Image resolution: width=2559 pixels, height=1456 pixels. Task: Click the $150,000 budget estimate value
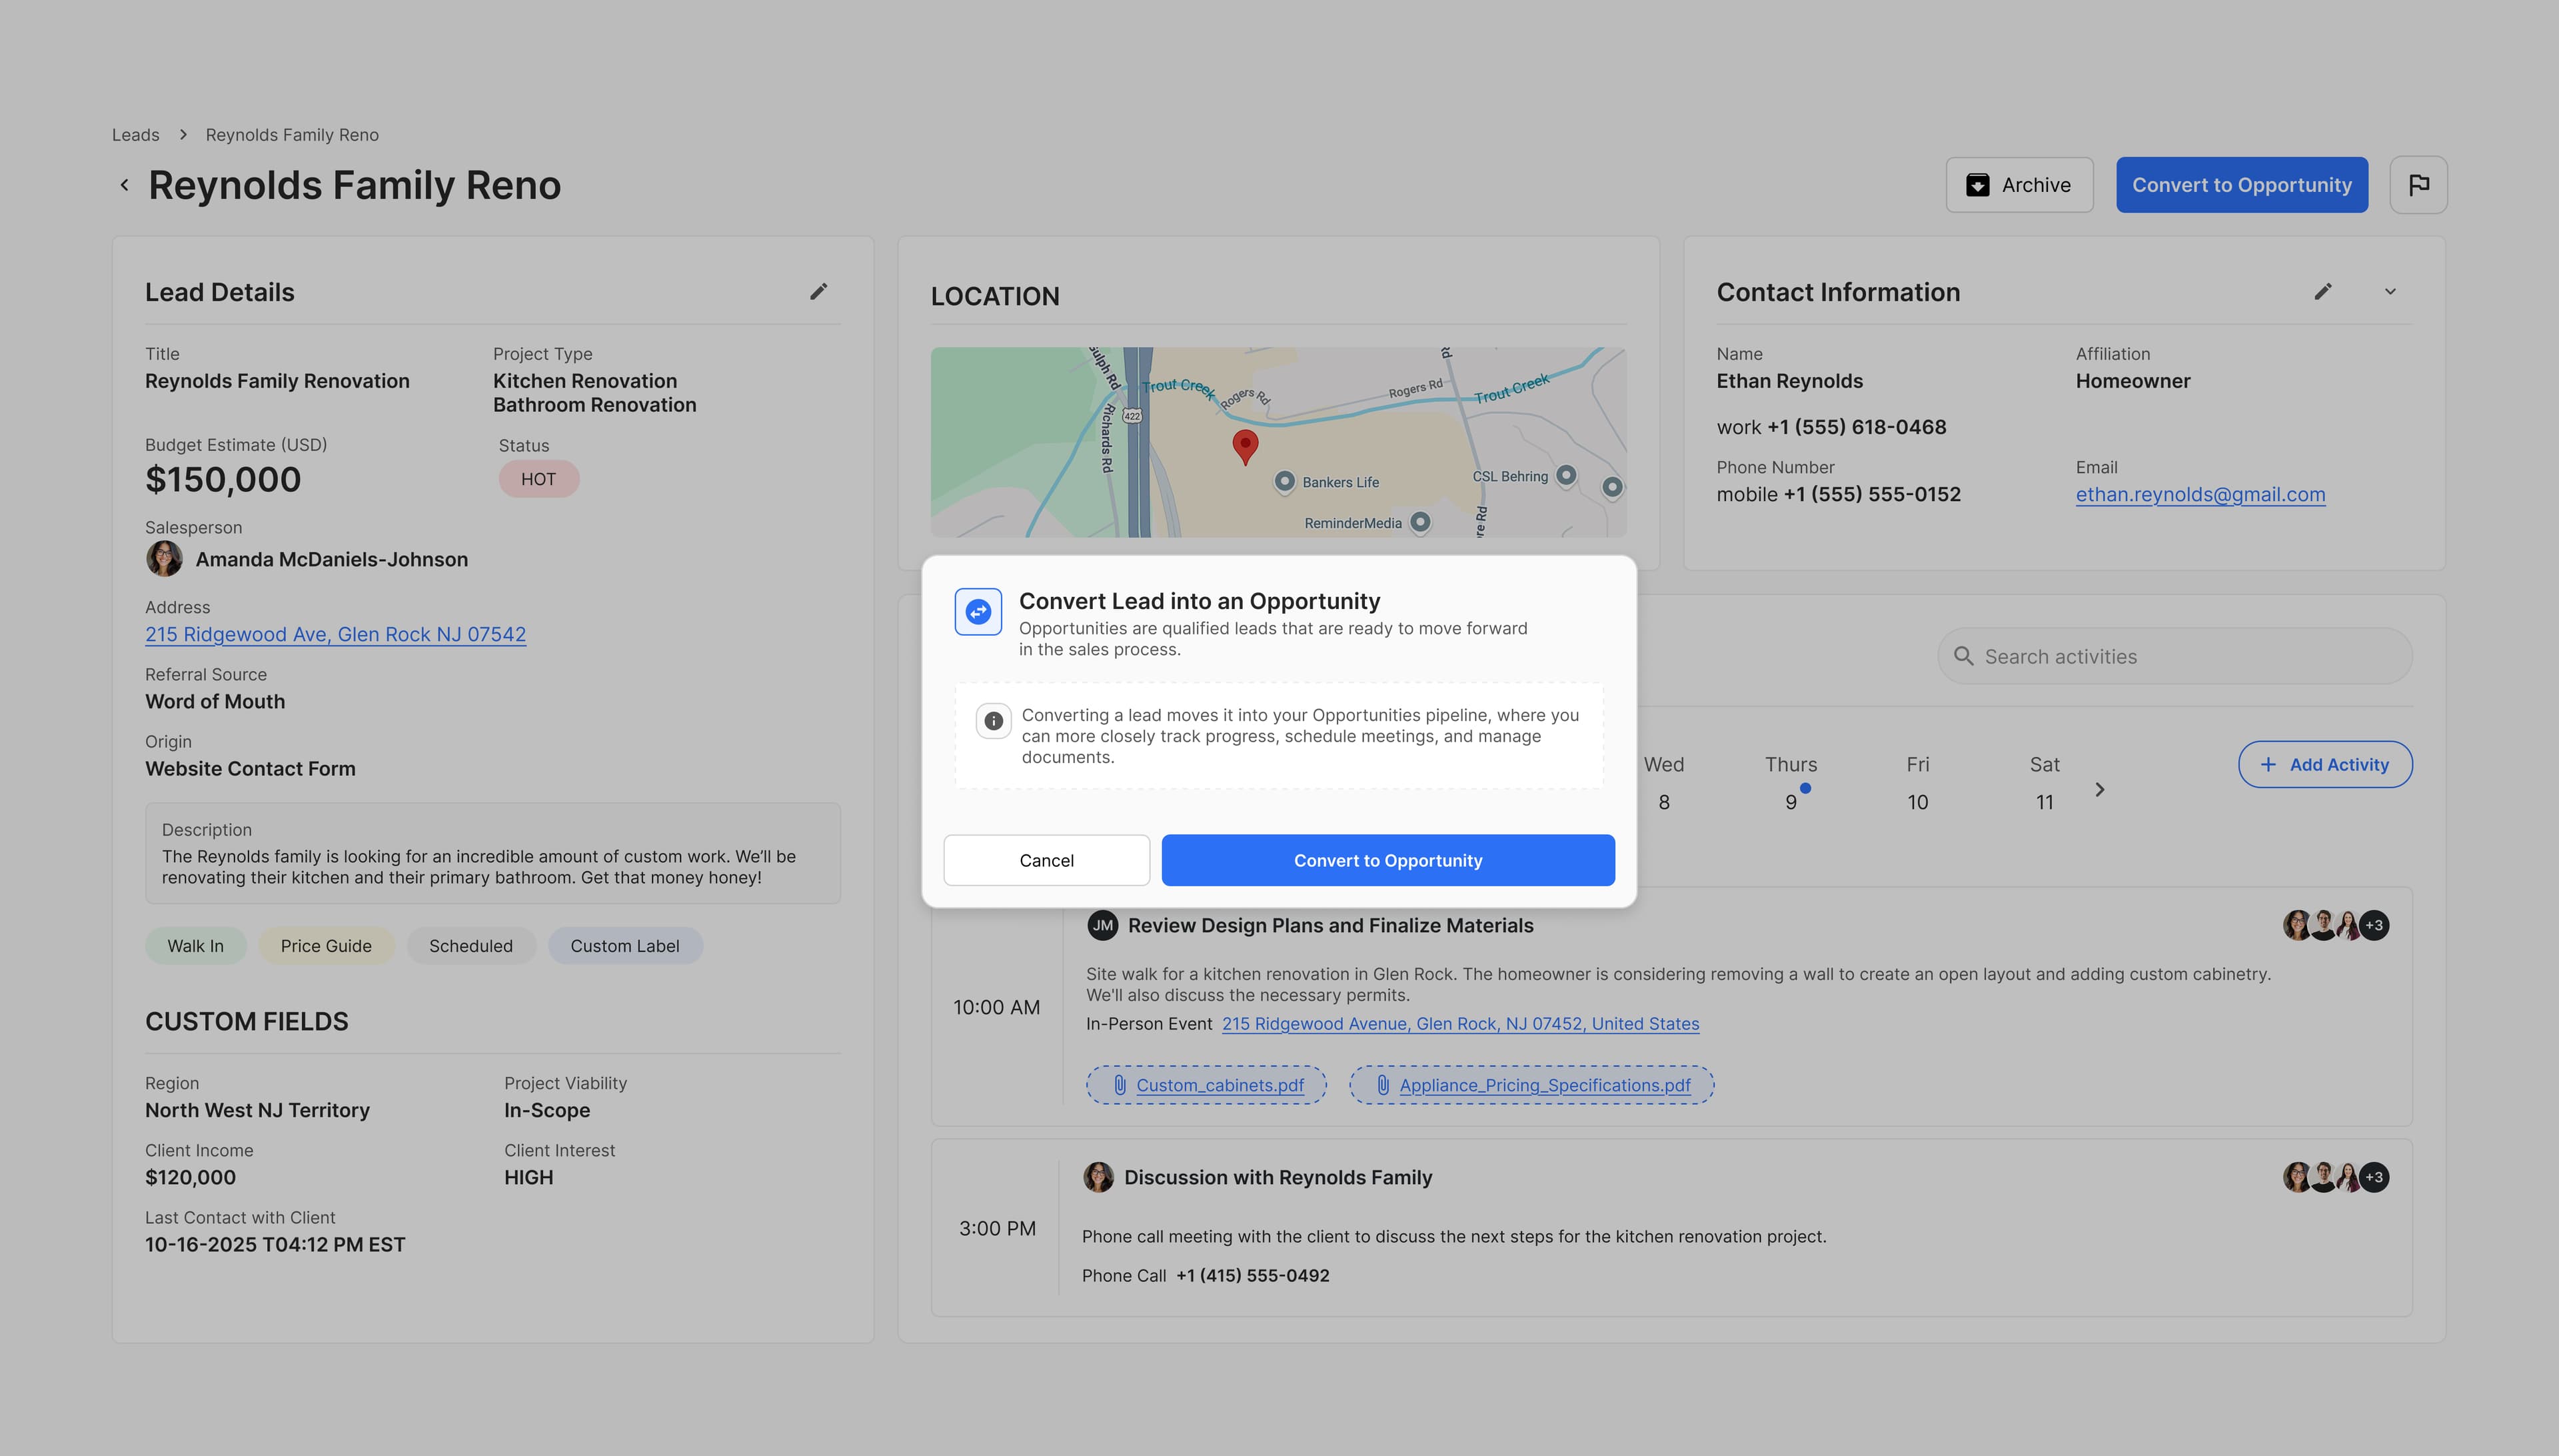coord(223,479)
